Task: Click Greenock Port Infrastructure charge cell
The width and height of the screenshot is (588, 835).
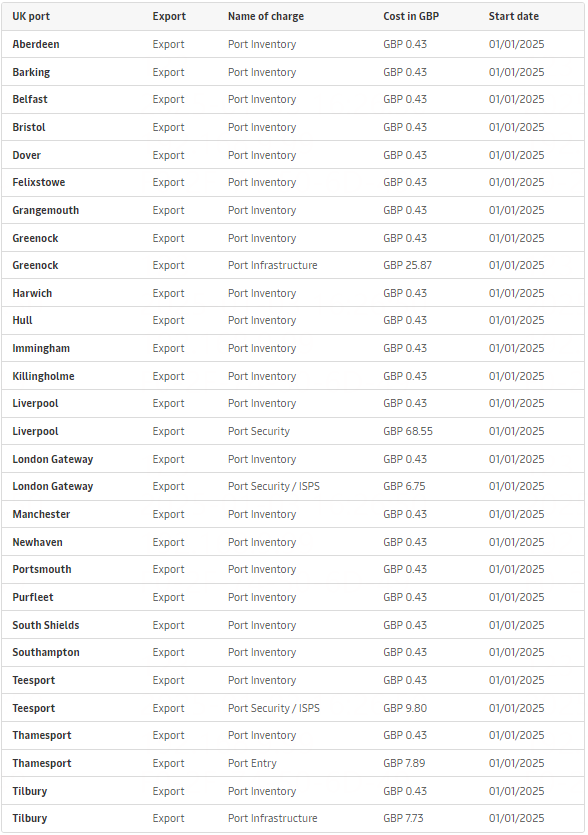Action: tap(272, 265)
